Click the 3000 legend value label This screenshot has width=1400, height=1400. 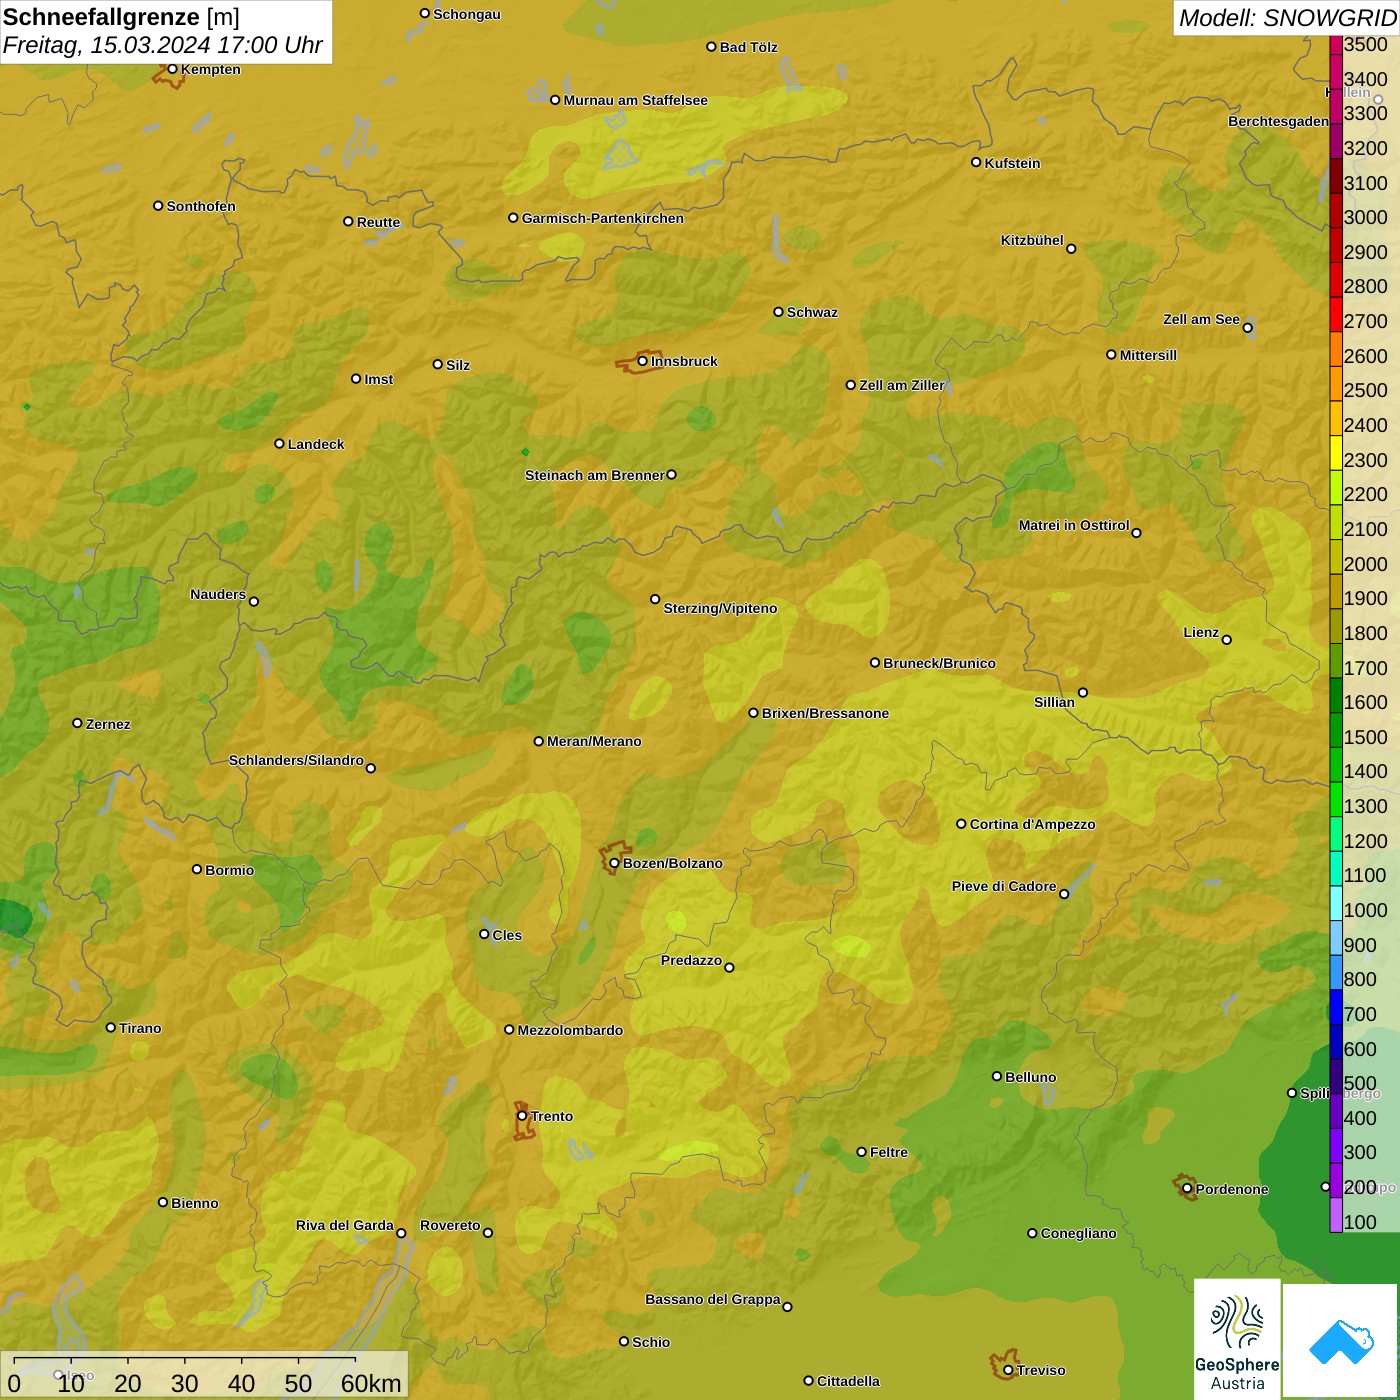click(1365, 217)
